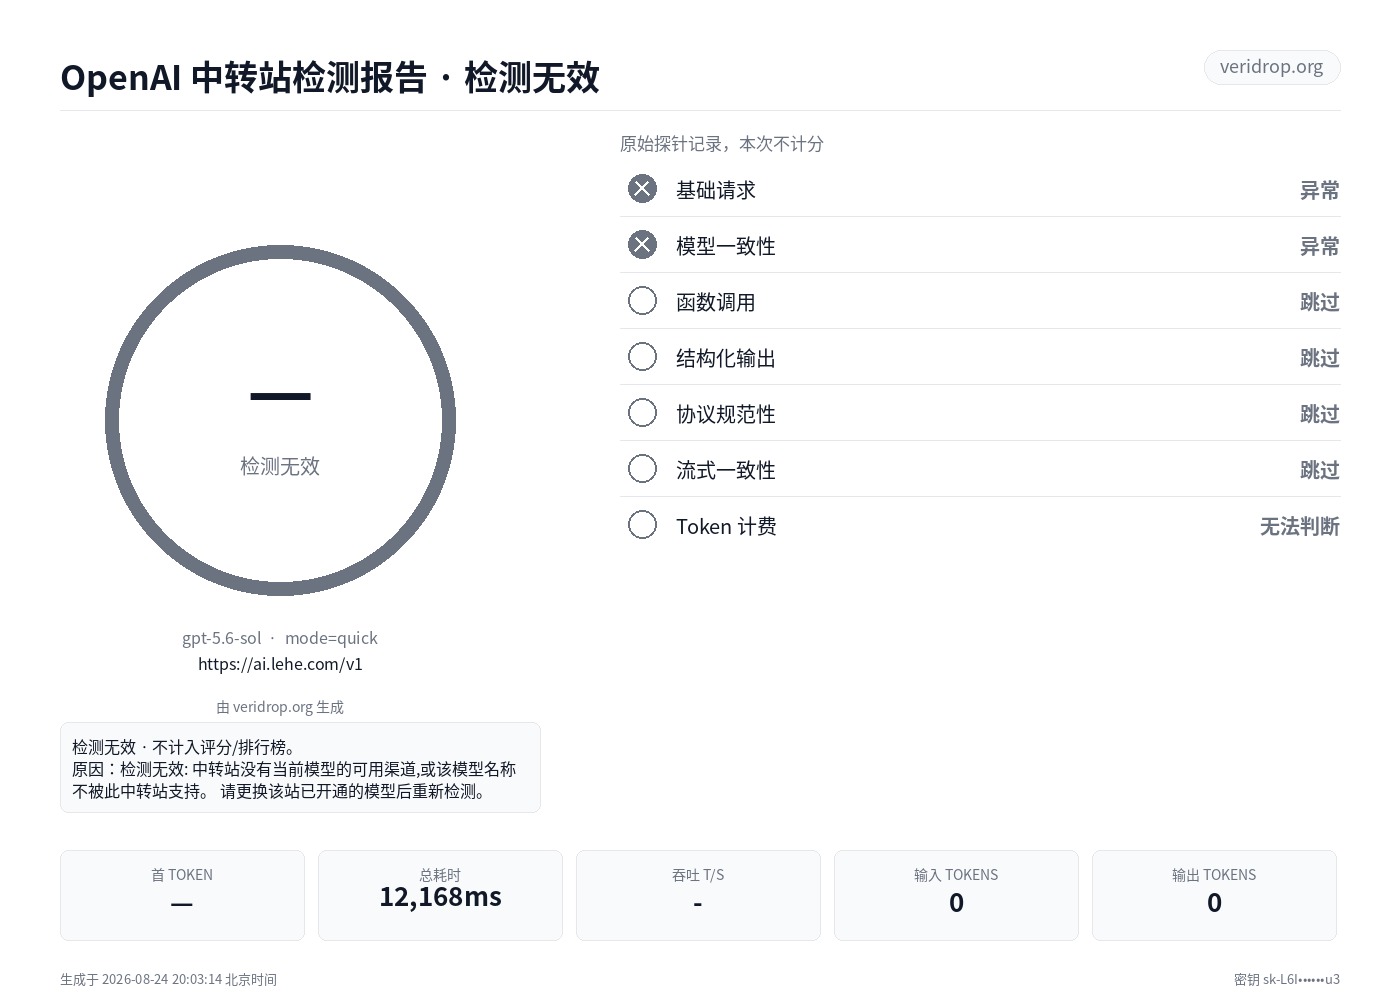Image resolution: width=1400 pixels, height=1000 pixels.
Task: Click the X icon beside 基础请求
Action: tap(642, 189)
